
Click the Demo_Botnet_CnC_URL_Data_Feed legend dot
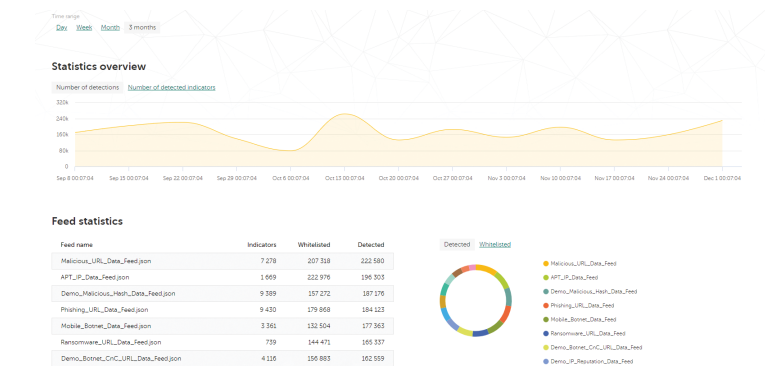click(545, 348)
